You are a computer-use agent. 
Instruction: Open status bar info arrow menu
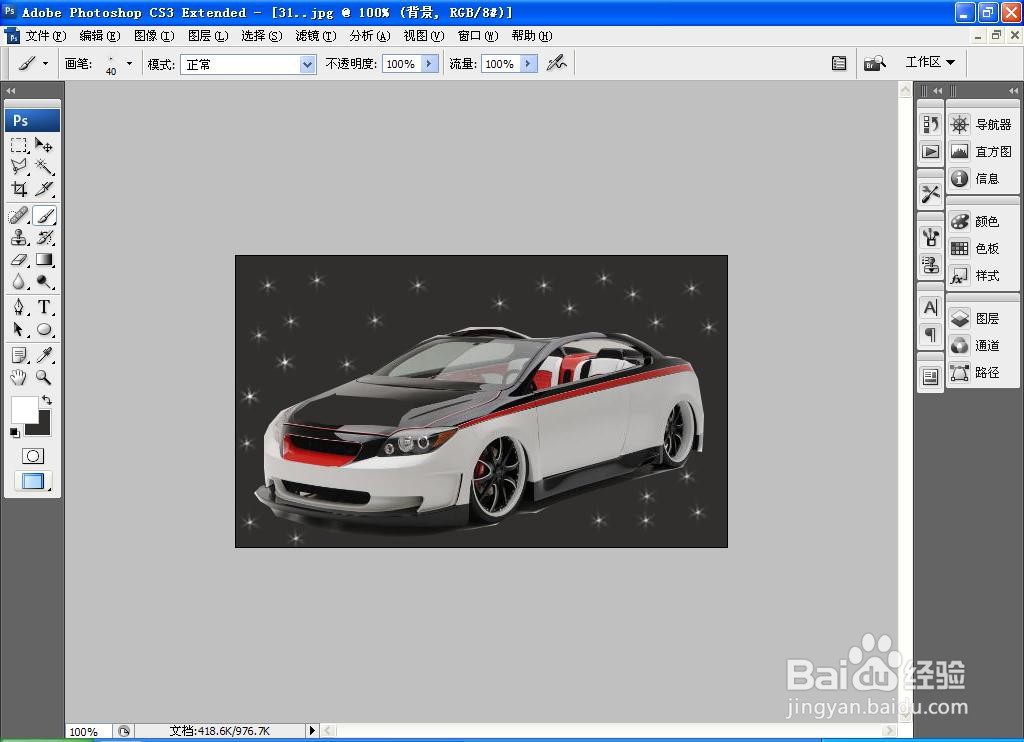(312, 730)
